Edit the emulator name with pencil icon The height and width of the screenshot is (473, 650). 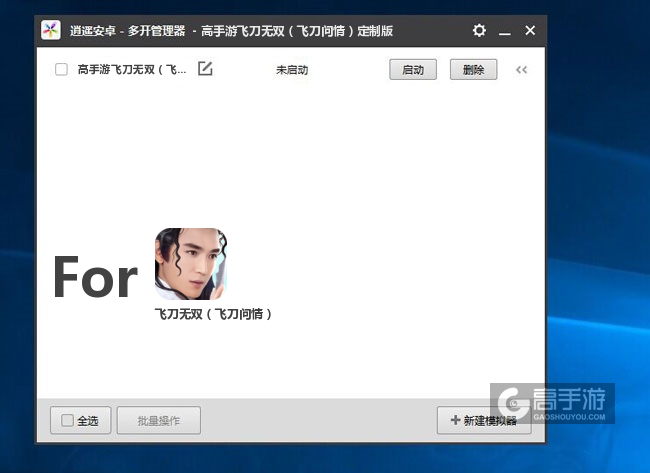pos(205,68)
